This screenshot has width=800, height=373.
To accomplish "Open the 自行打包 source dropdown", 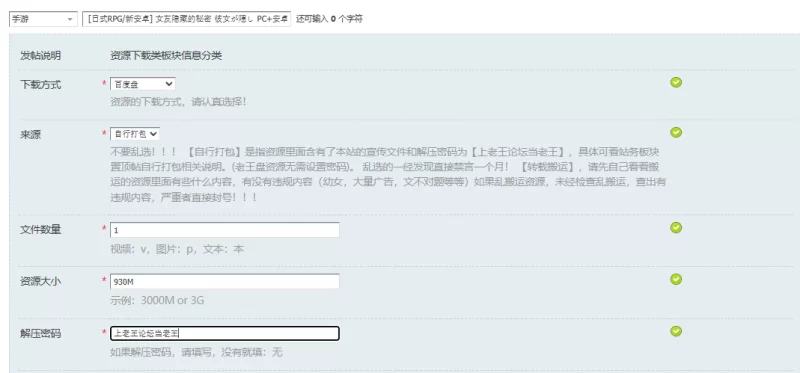I will point(135,134).
